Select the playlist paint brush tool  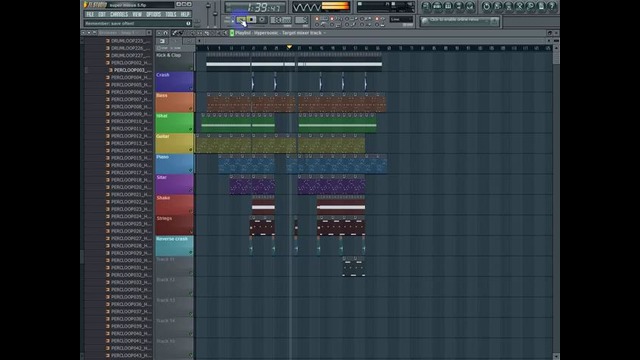pos(180,33)
